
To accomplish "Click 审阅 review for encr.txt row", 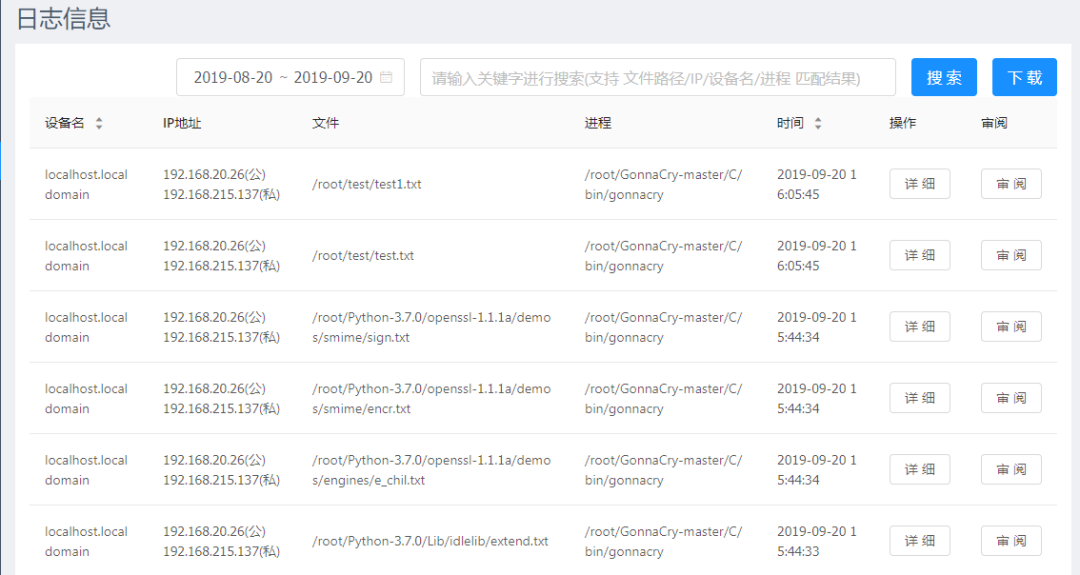I will tap(1011, 398).
